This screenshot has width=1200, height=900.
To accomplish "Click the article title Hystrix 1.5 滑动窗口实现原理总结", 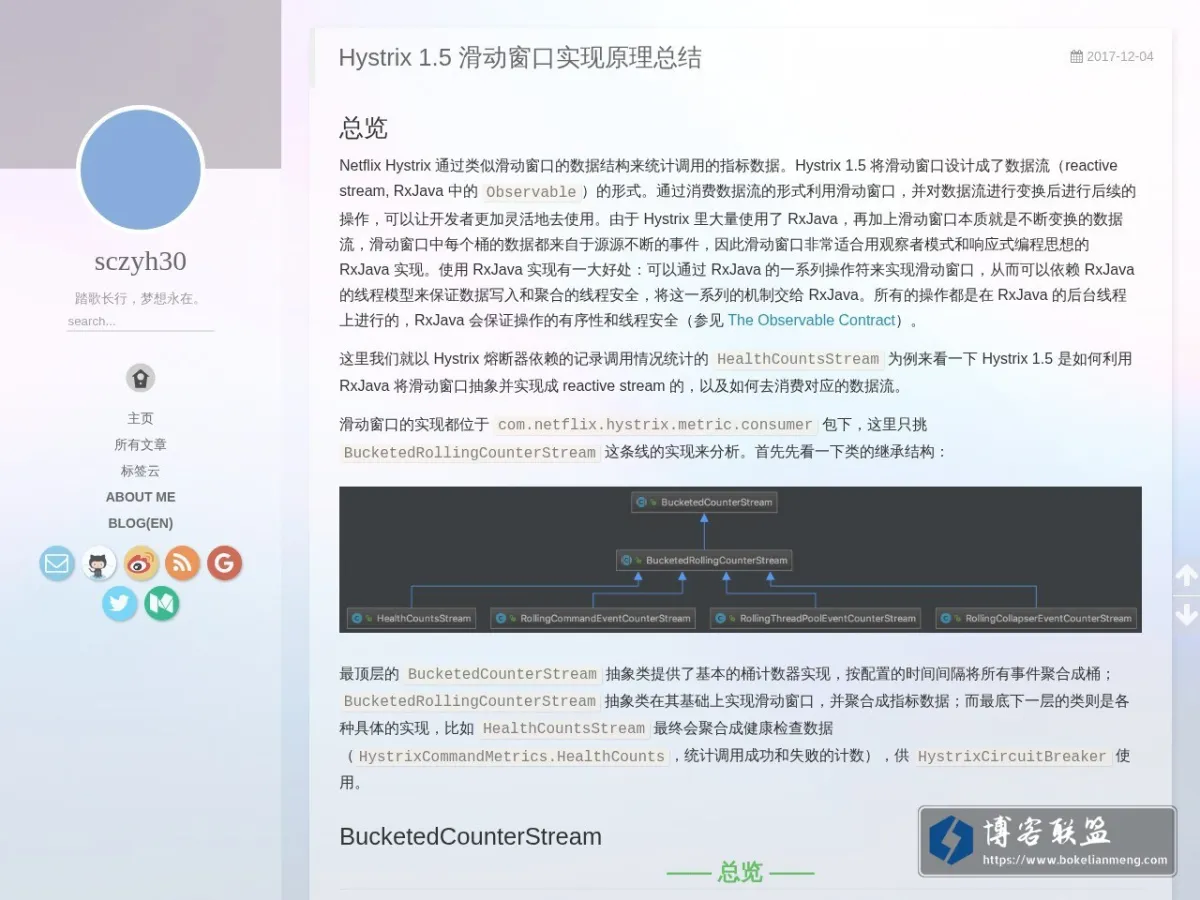I will [520, 57].
